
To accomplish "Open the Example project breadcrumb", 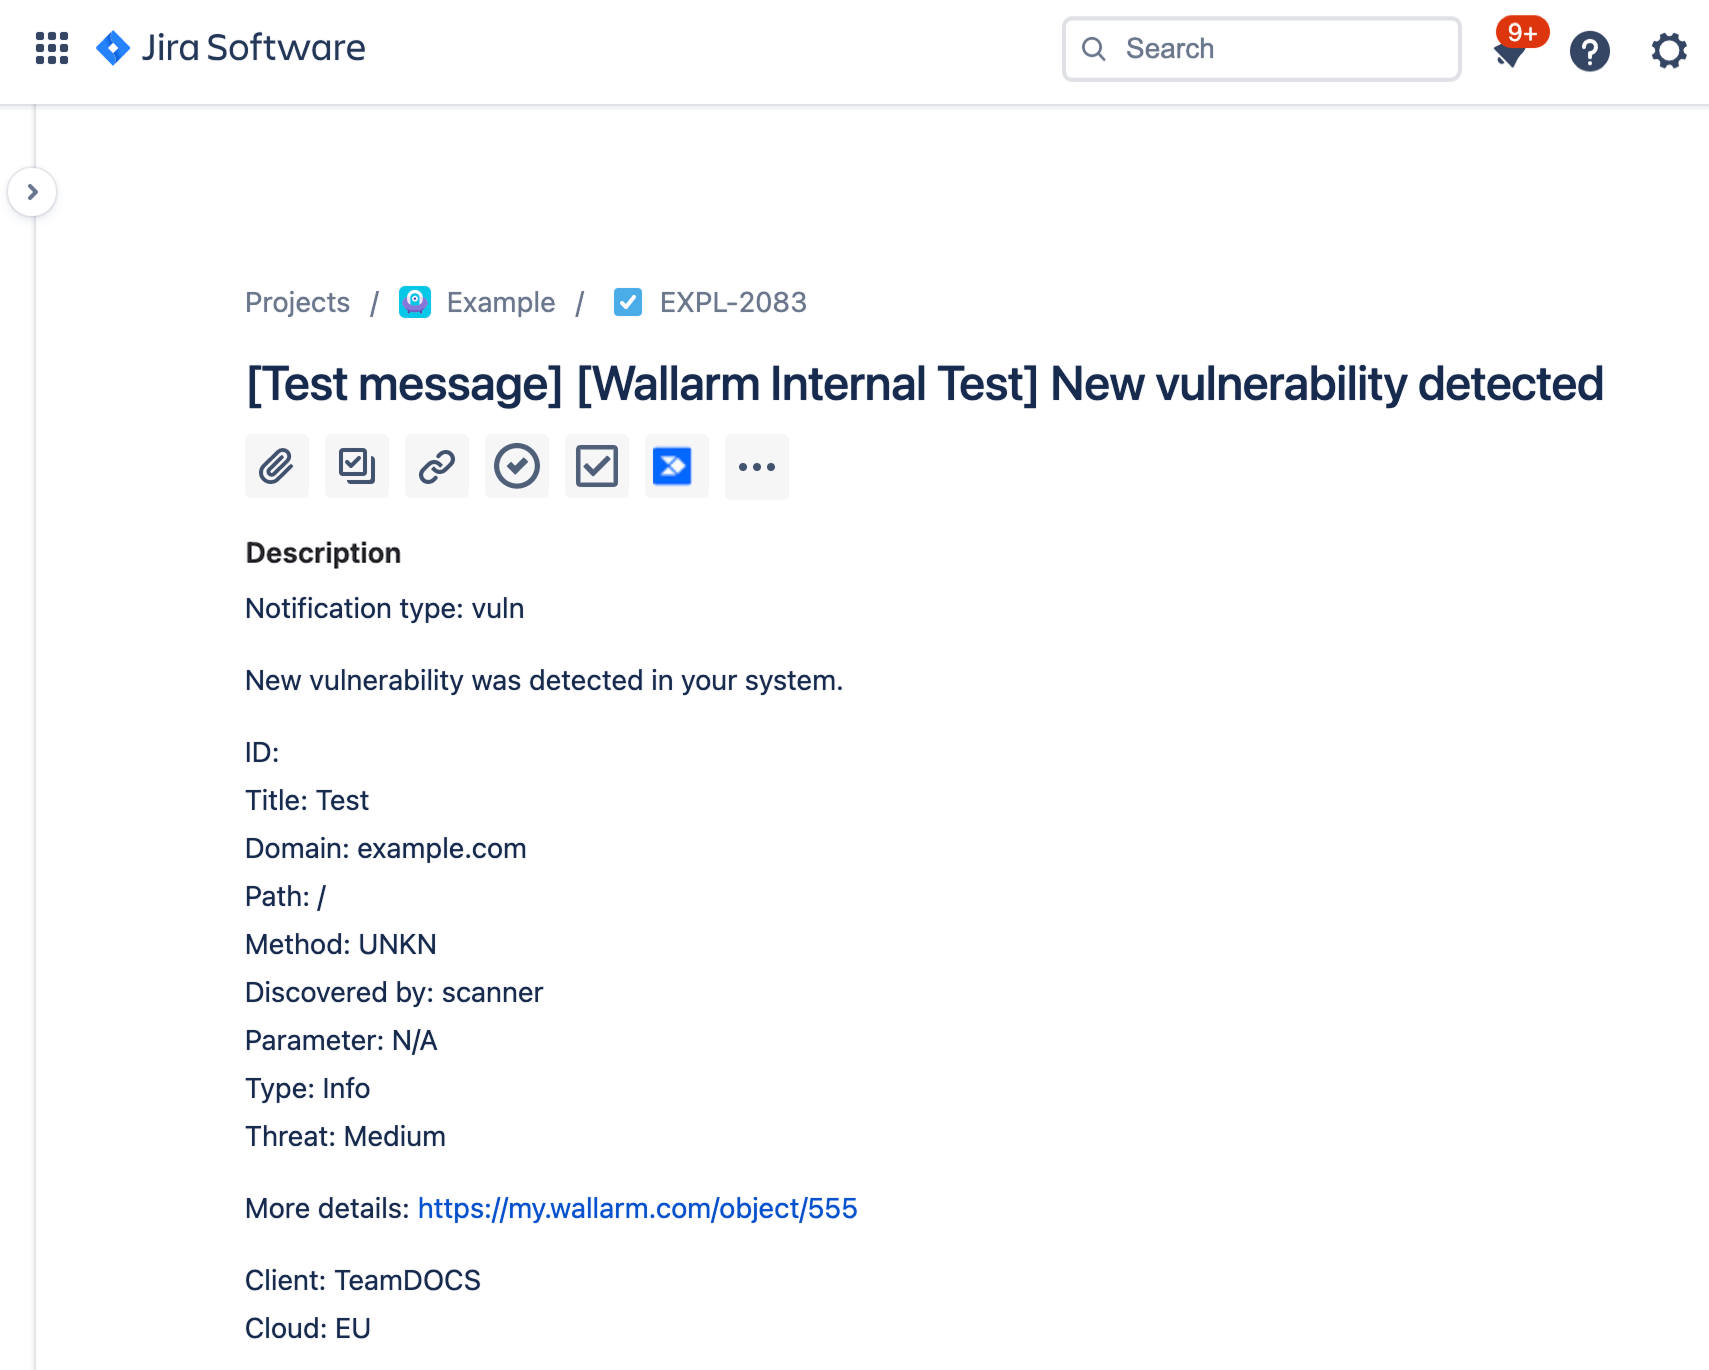I will click(x=500, y=302).
